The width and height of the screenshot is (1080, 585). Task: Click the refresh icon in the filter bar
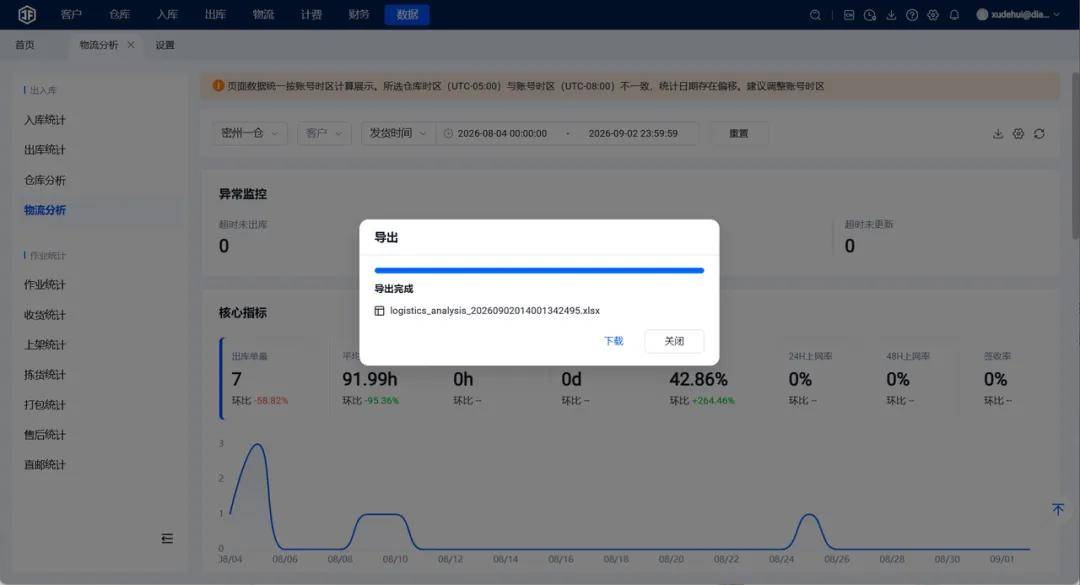pos(1039,134)
